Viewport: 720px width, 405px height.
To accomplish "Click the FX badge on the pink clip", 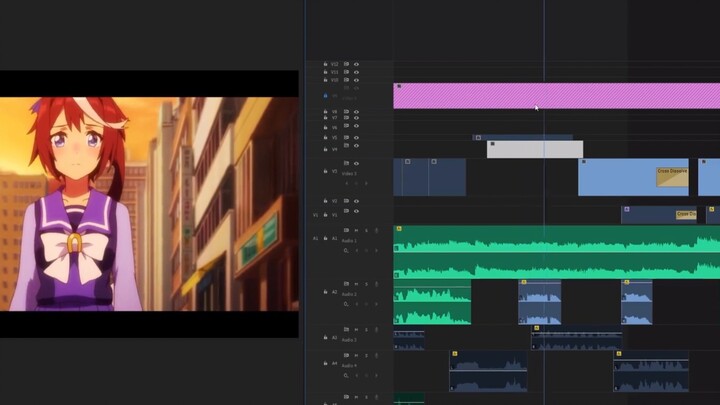I will click(398, 87).
